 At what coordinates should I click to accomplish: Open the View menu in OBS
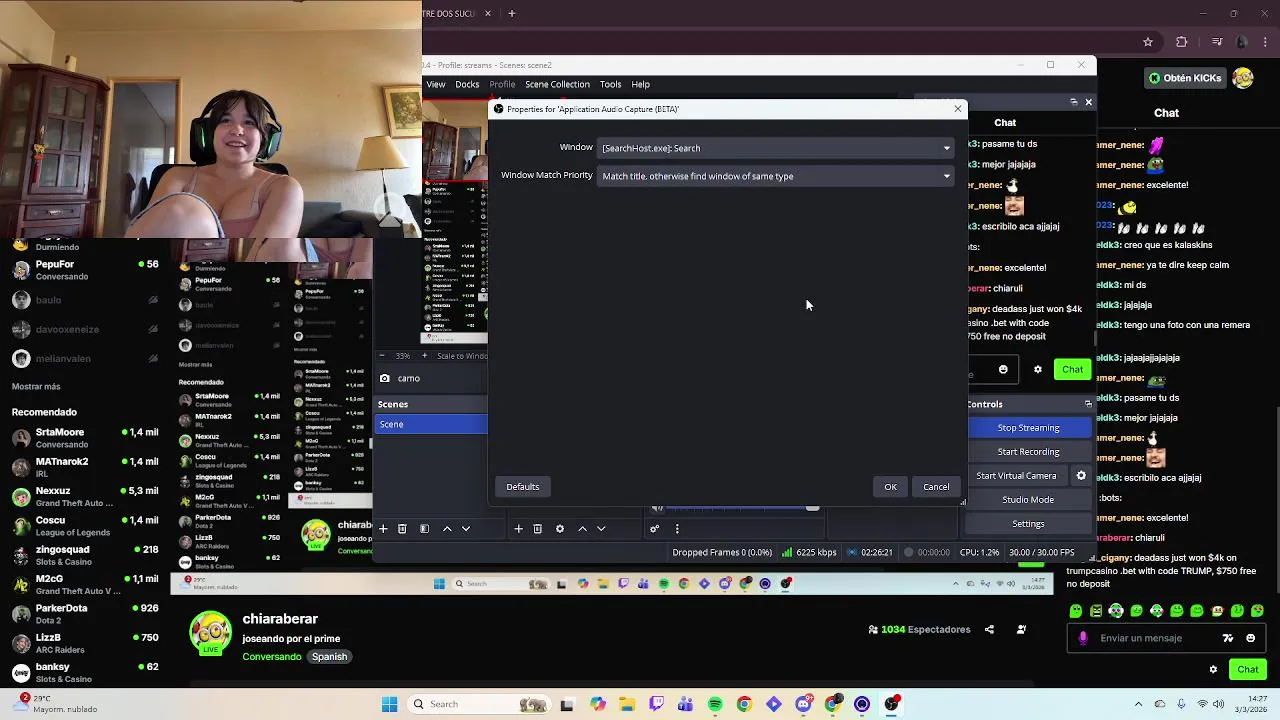[x=436, y=84]
